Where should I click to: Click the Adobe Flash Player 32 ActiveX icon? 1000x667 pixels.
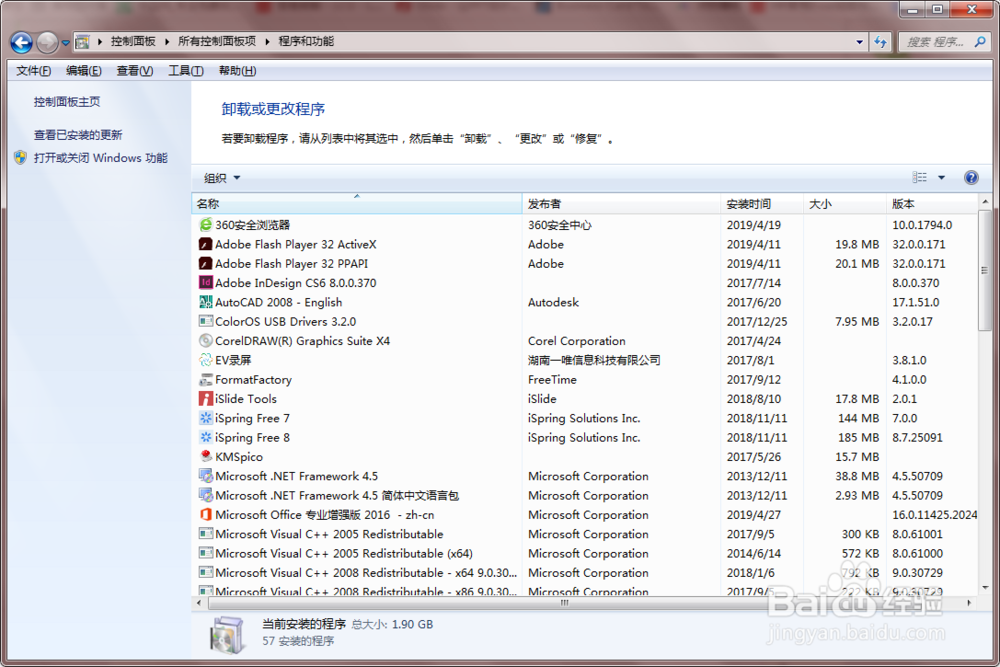coord(205,244)
